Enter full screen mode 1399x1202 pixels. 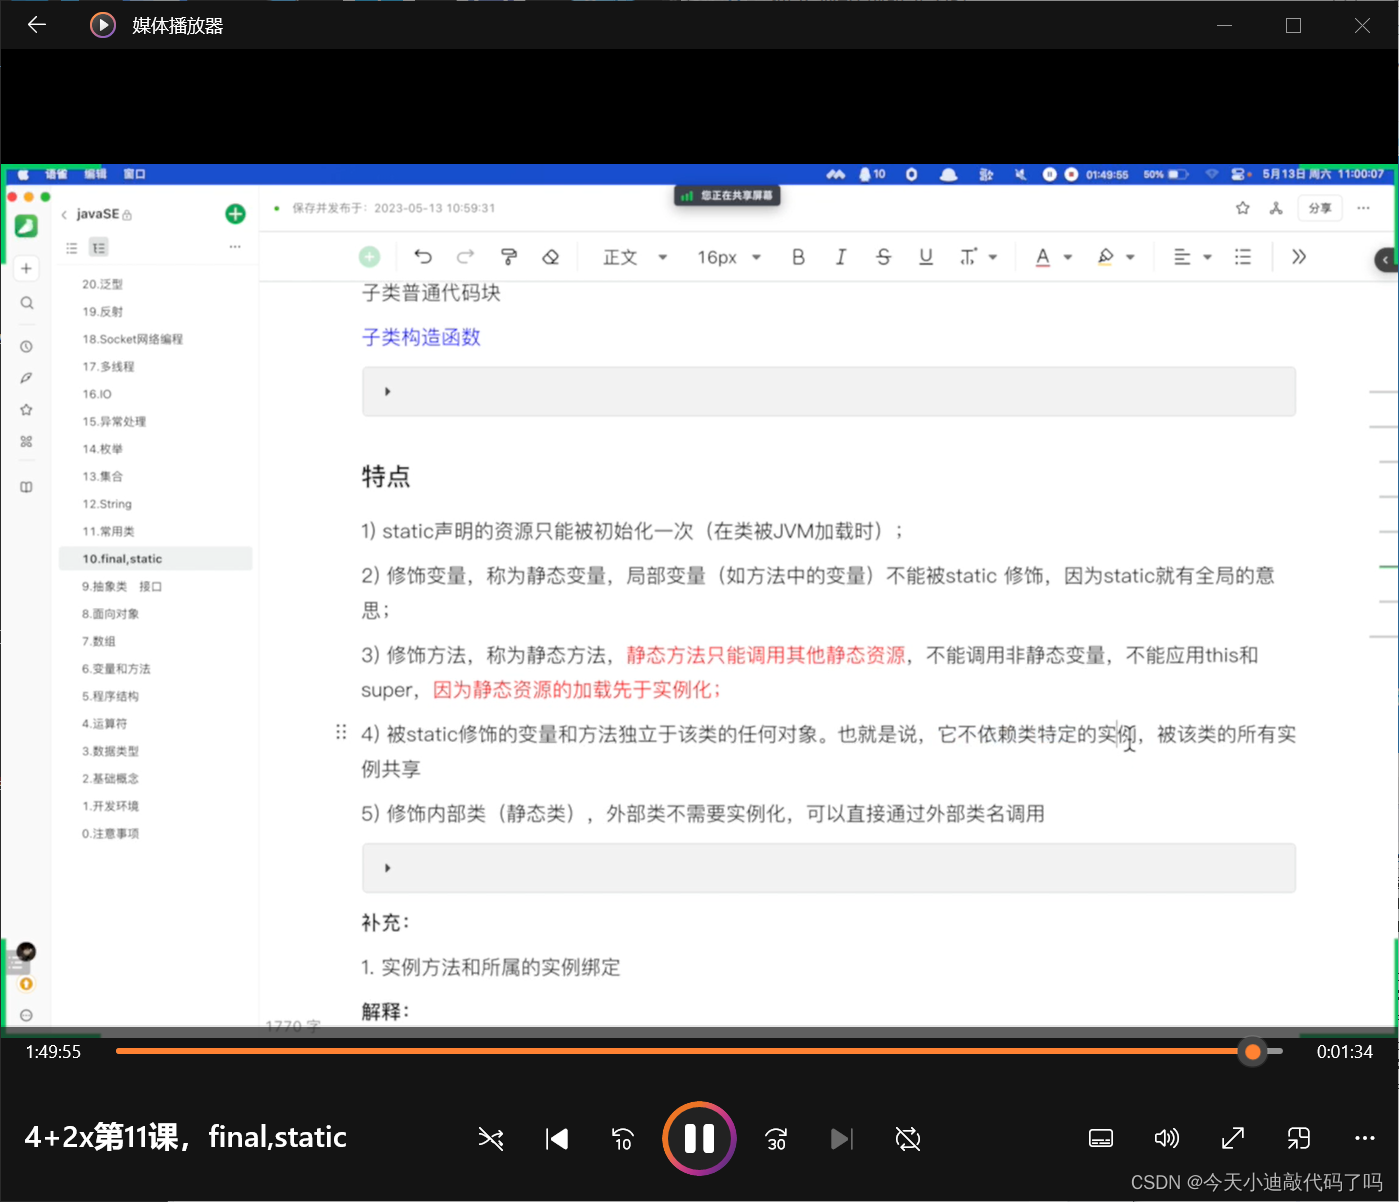[x=1233, y=1138]
